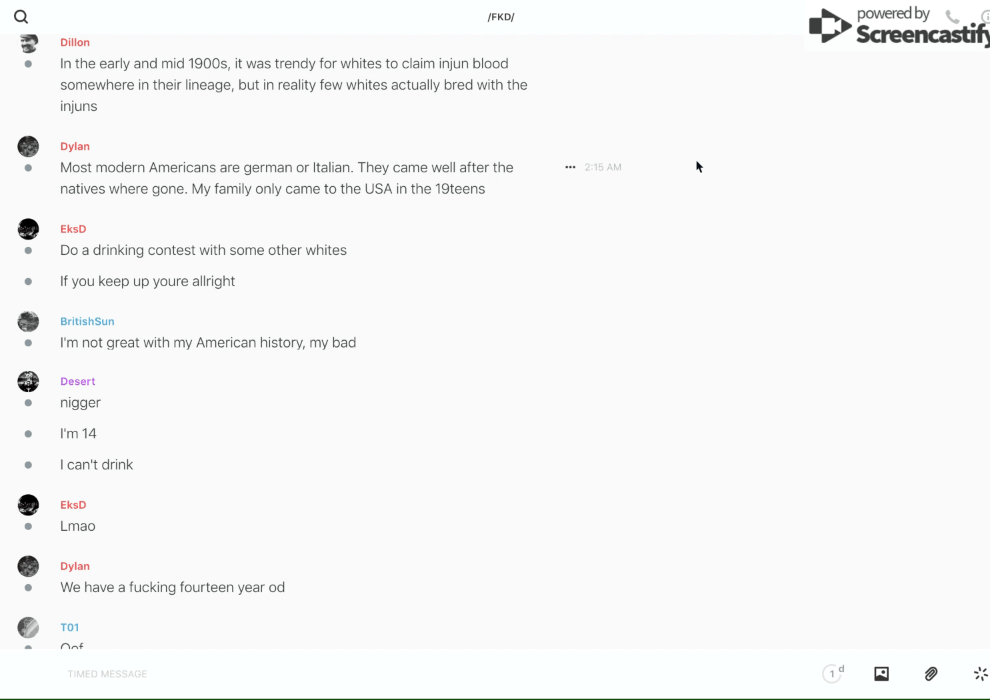Click Desert's avatar image
This screenshot has height=700, width=990.
(x=28, y=381)
